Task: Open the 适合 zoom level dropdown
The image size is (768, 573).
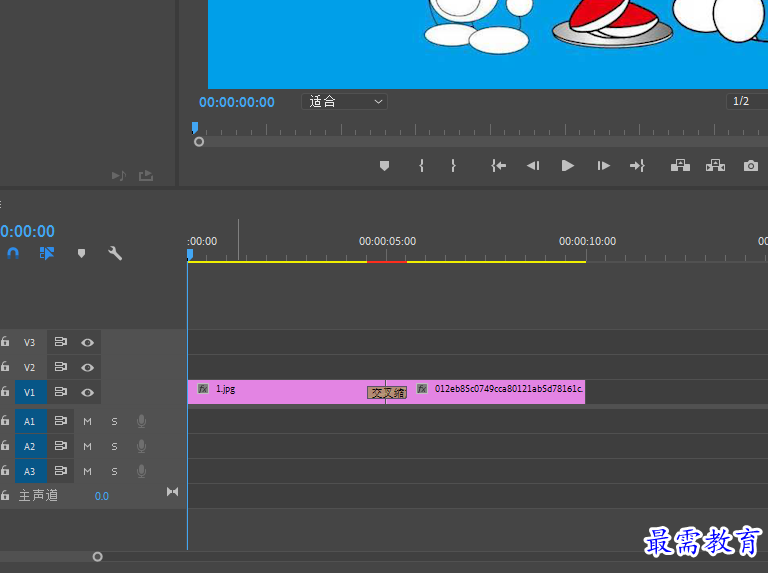Action: (344, 101)
